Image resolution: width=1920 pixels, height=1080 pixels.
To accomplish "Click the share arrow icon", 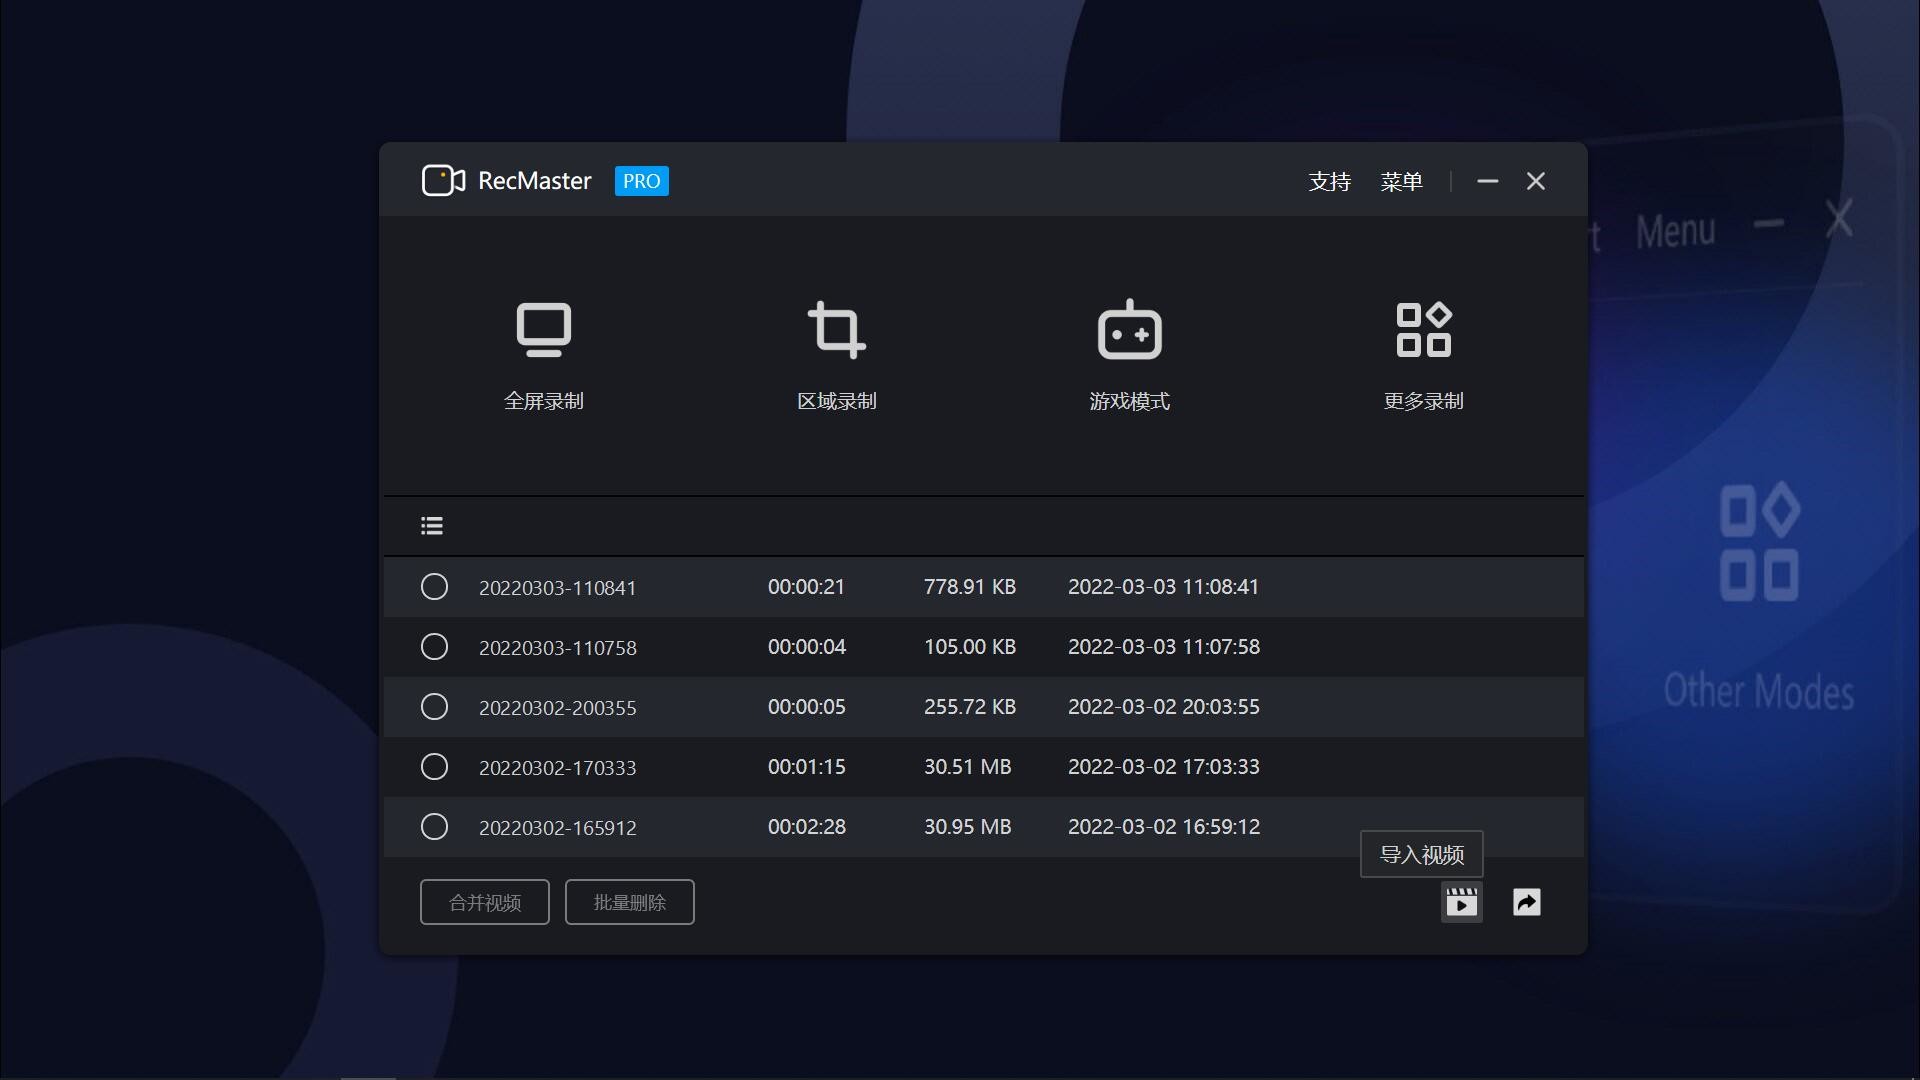I will 1526,903.
